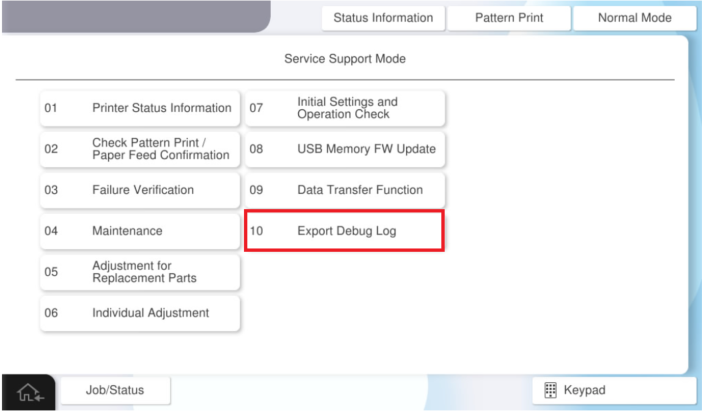Click menu number 10 label
This screenshot has width=702, height=412.
pyautogui.click(x=256, y=231)
